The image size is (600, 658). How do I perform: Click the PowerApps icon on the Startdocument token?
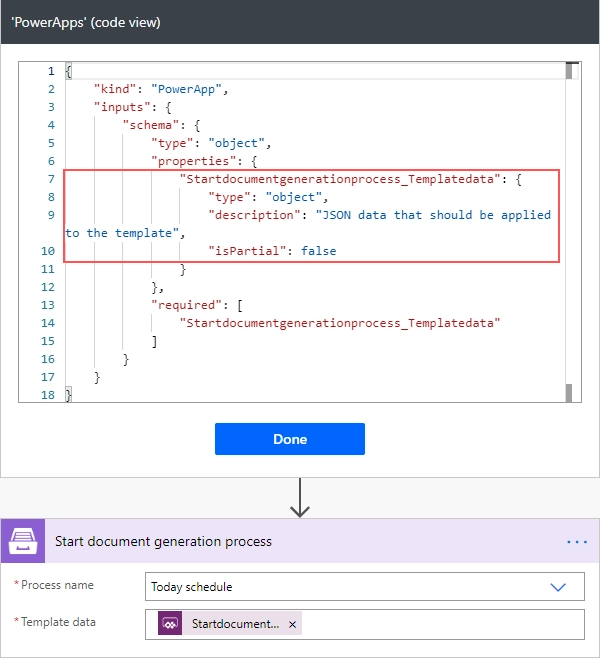170,623
